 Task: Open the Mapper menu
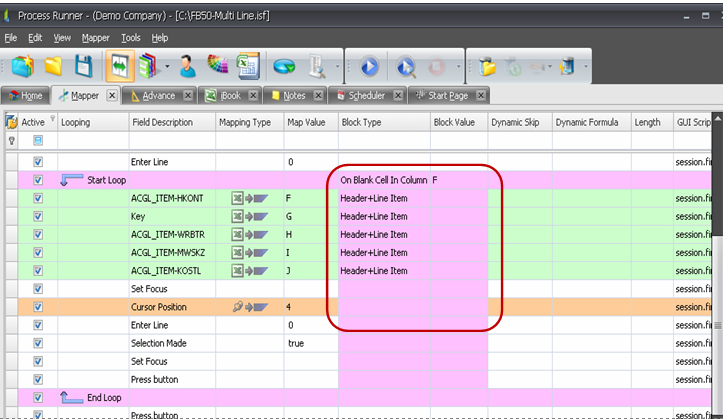[95, 38]
